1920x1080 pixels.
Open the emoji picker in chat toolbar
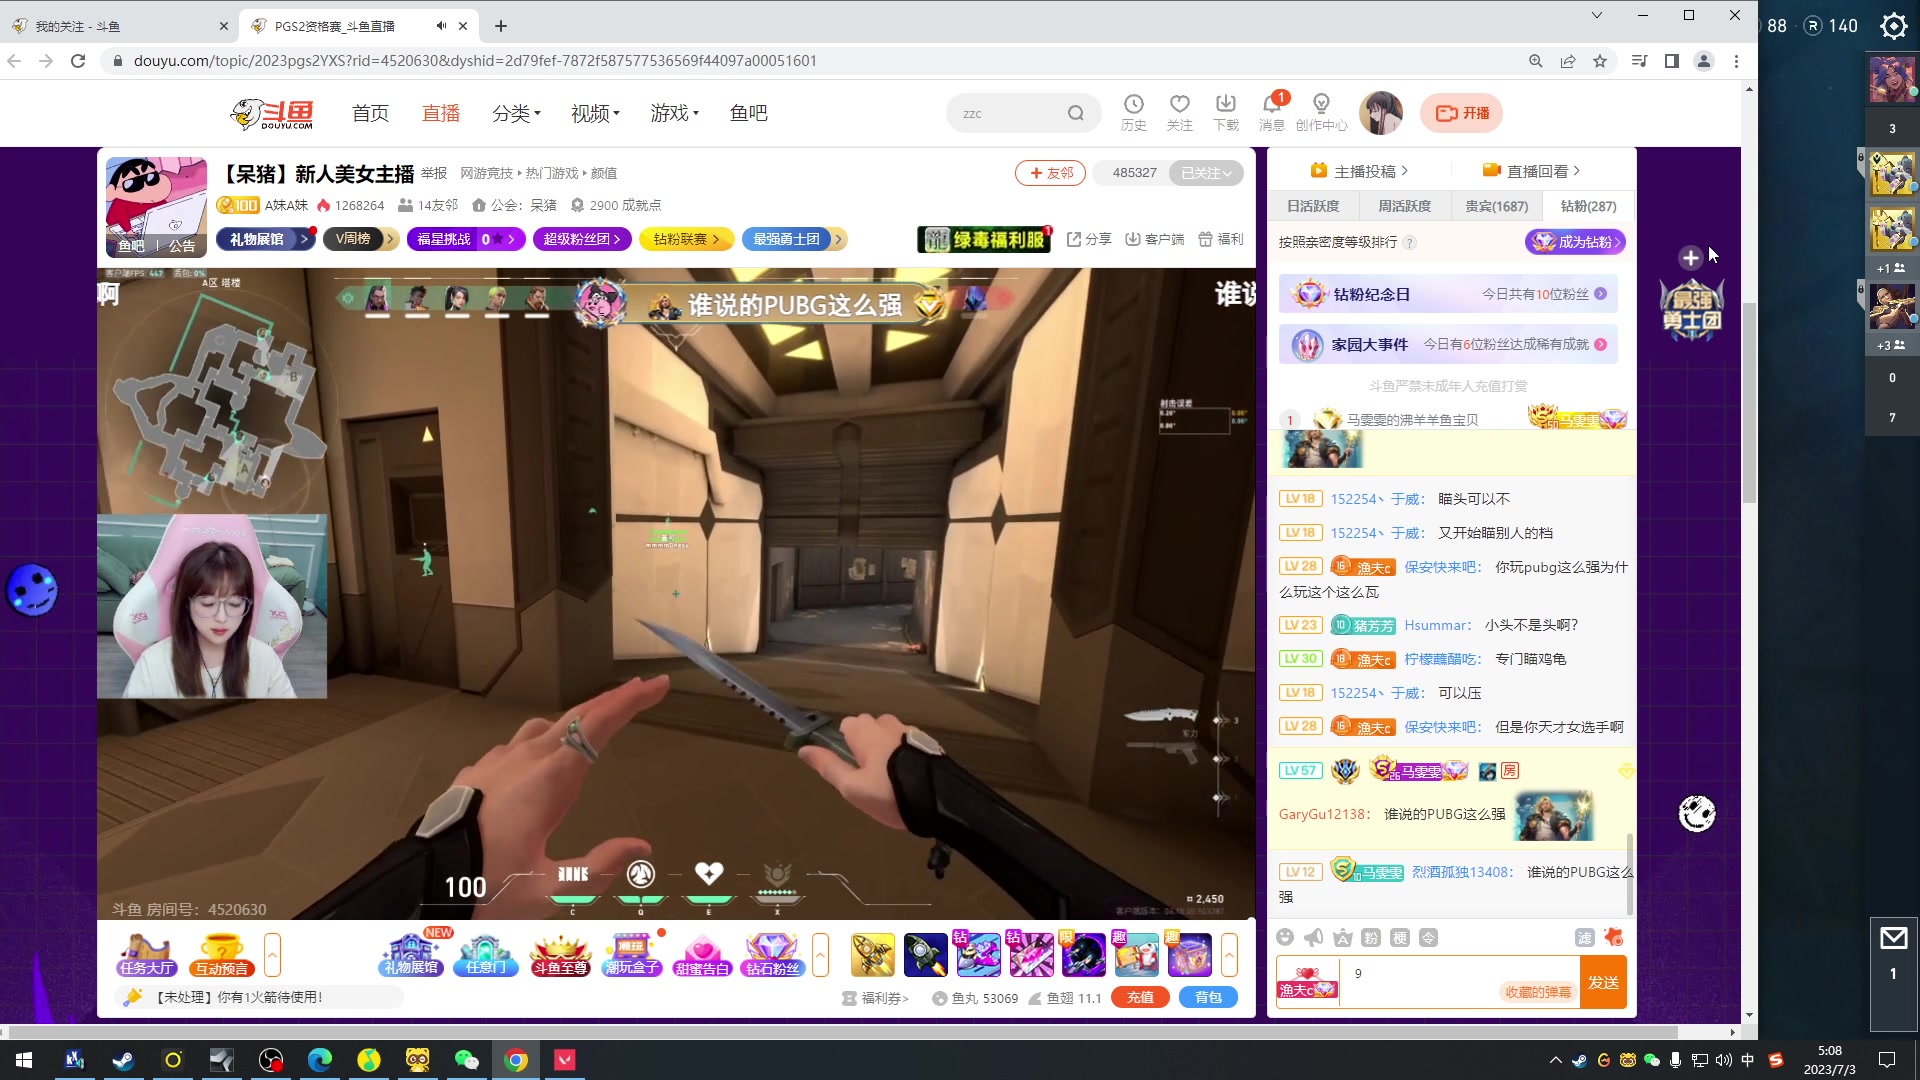(x=1286, y=937)
